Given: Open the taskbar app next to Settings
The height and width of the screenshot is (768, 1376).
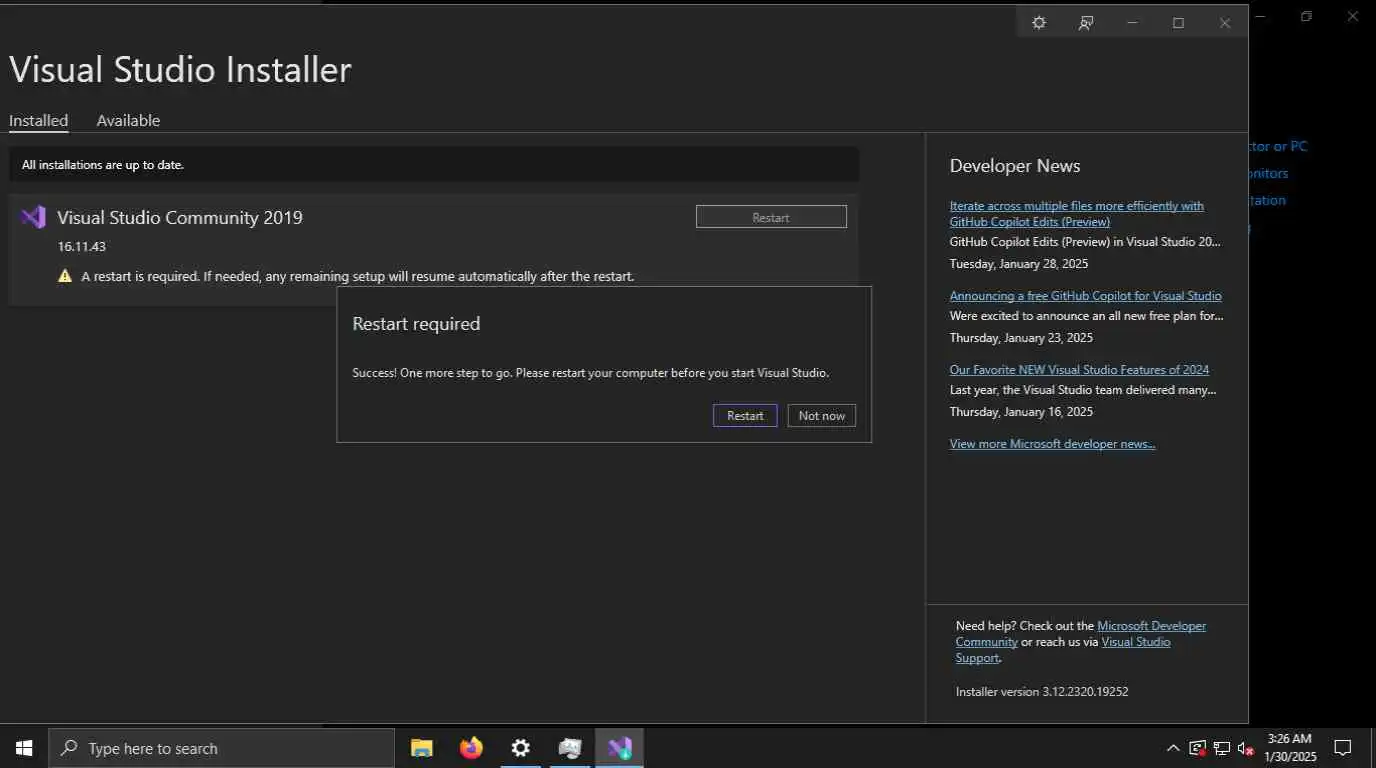Looking at the screenshot, I should pos(570,748).
